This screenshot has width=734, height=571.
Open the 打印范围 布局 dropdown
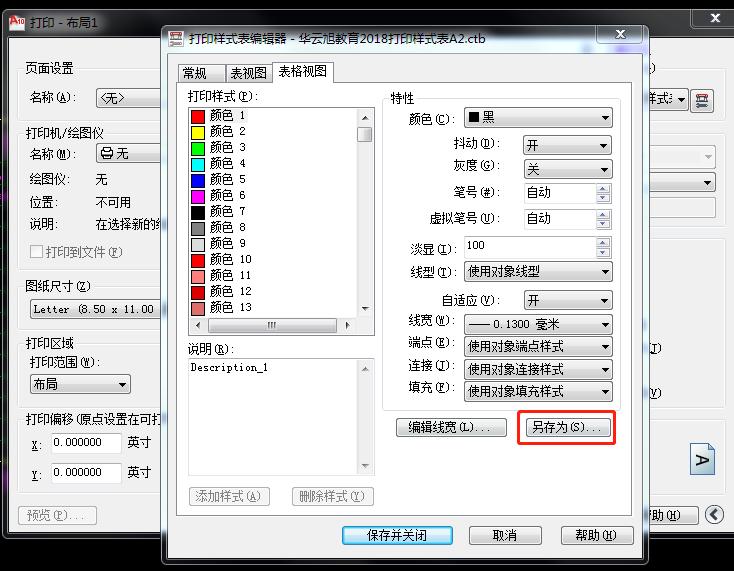pos(80,384)
